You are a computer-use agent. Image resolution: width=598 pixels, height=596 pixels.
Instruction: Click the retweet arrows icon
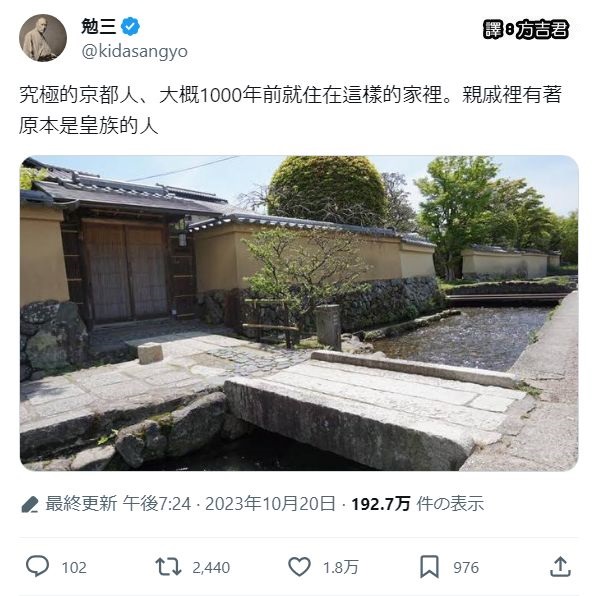[x=168, y=567]
